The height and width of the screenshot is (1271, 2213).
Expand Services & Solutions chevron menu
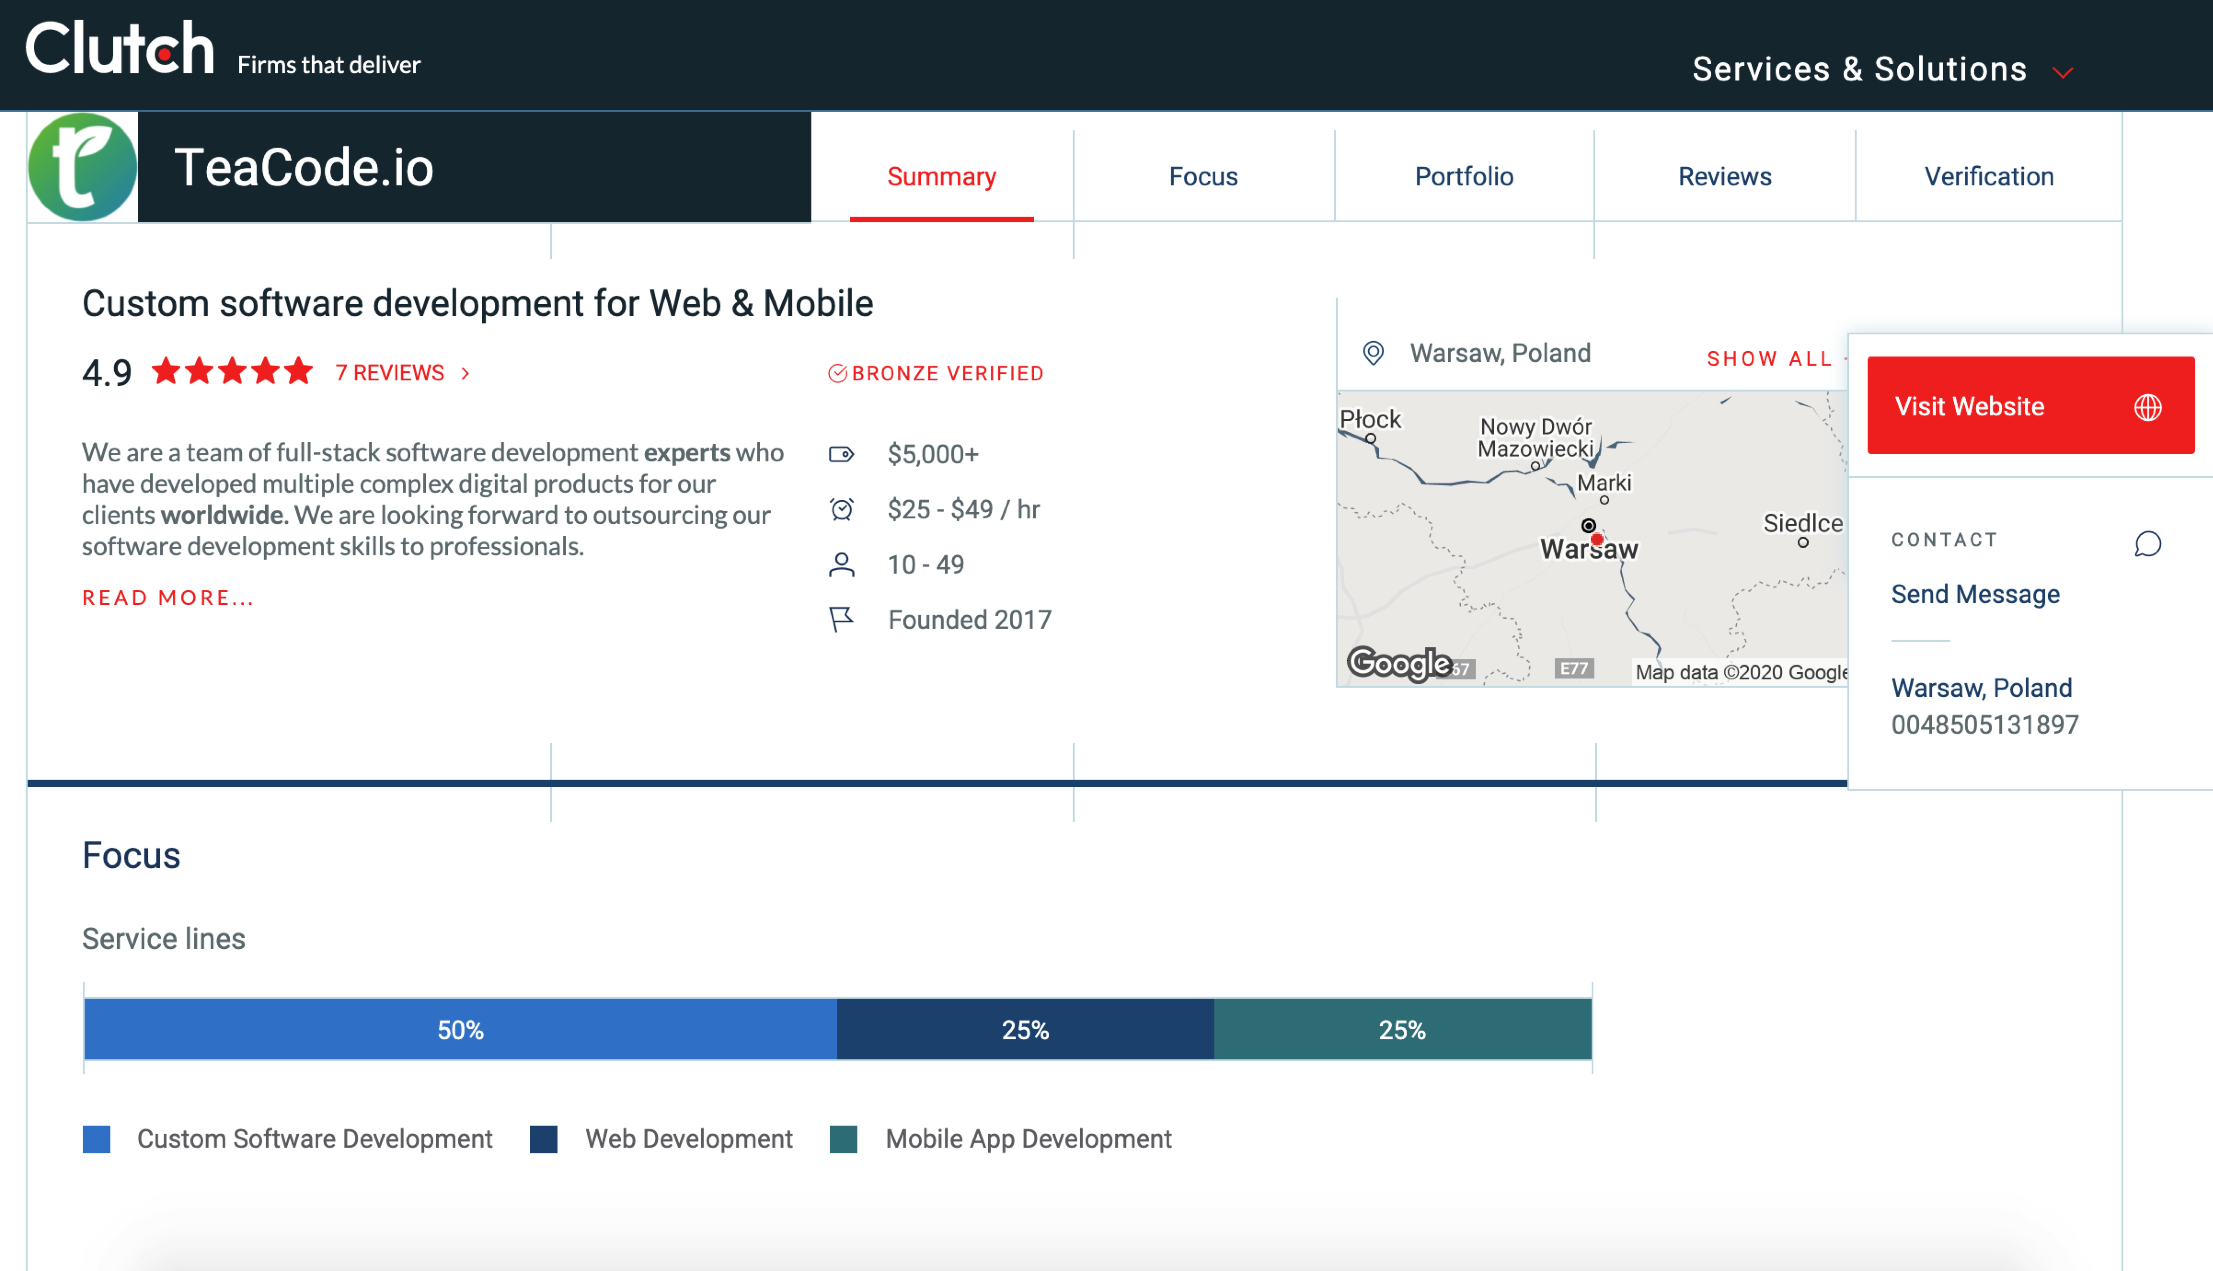coord(2063,72)
